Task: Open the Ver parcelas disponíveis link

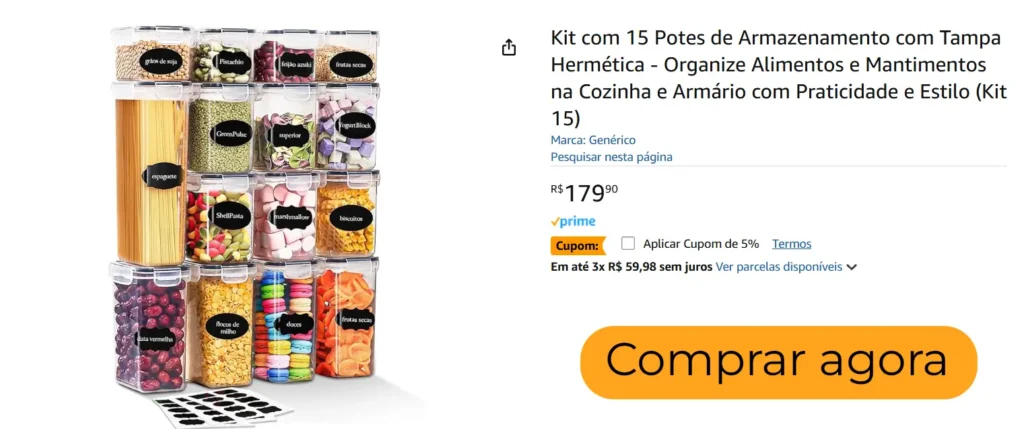Action: click(x=778, y=266)
